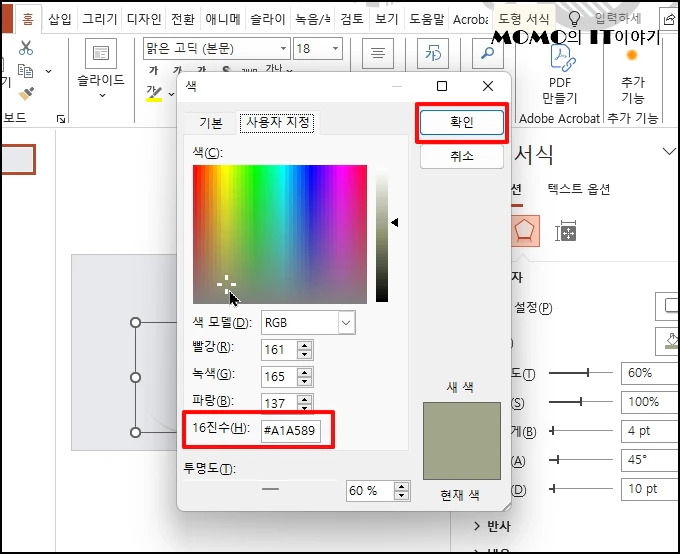Open the Insert ribbon tab
The image size is (680, 554).
coord(60,19)
